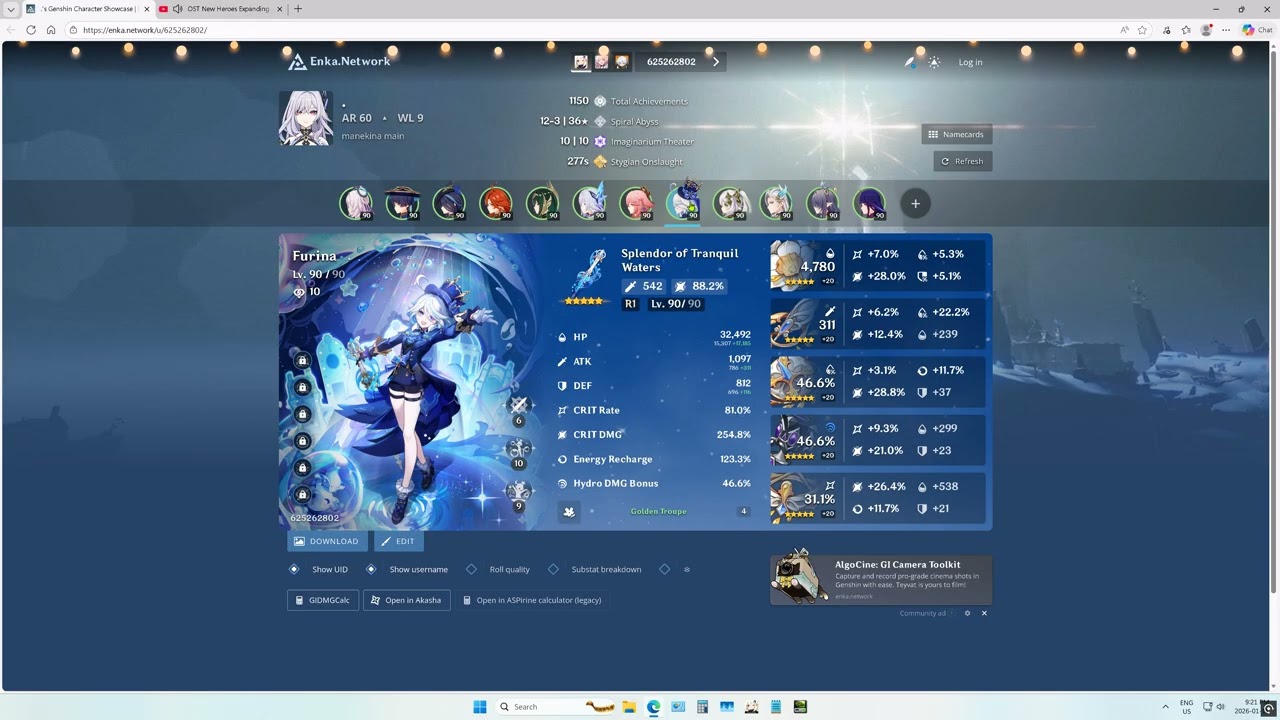Add a character with the plus button

pos(915,204)
